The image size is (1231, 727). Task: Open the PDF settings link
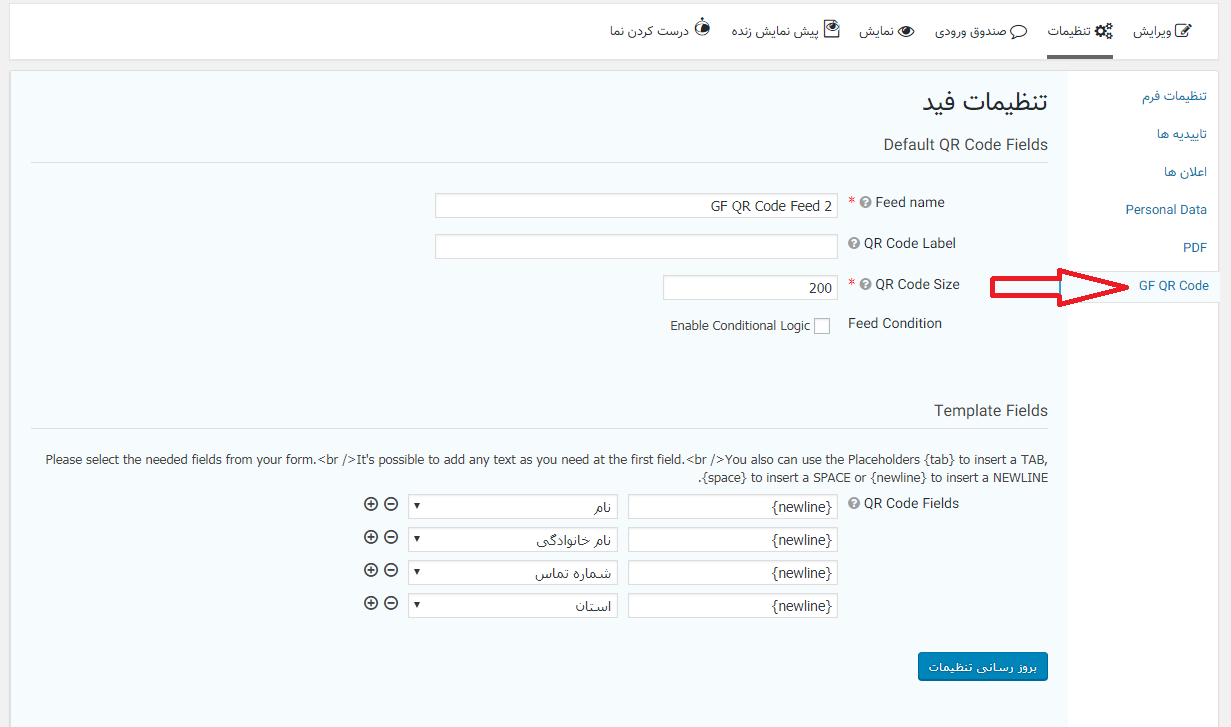(1194, 248)
